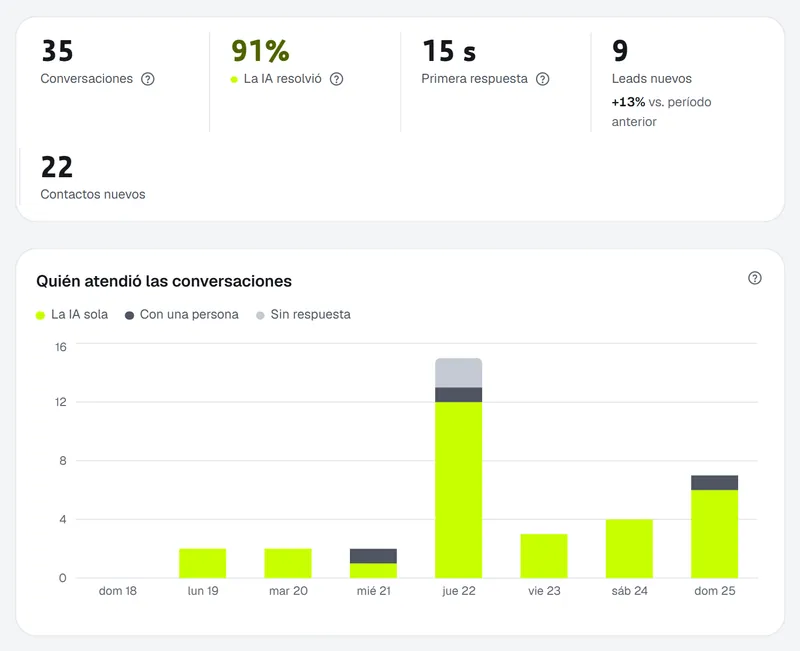Click the '12' y-axis label
800x651 pixels.
pos(61,402)
